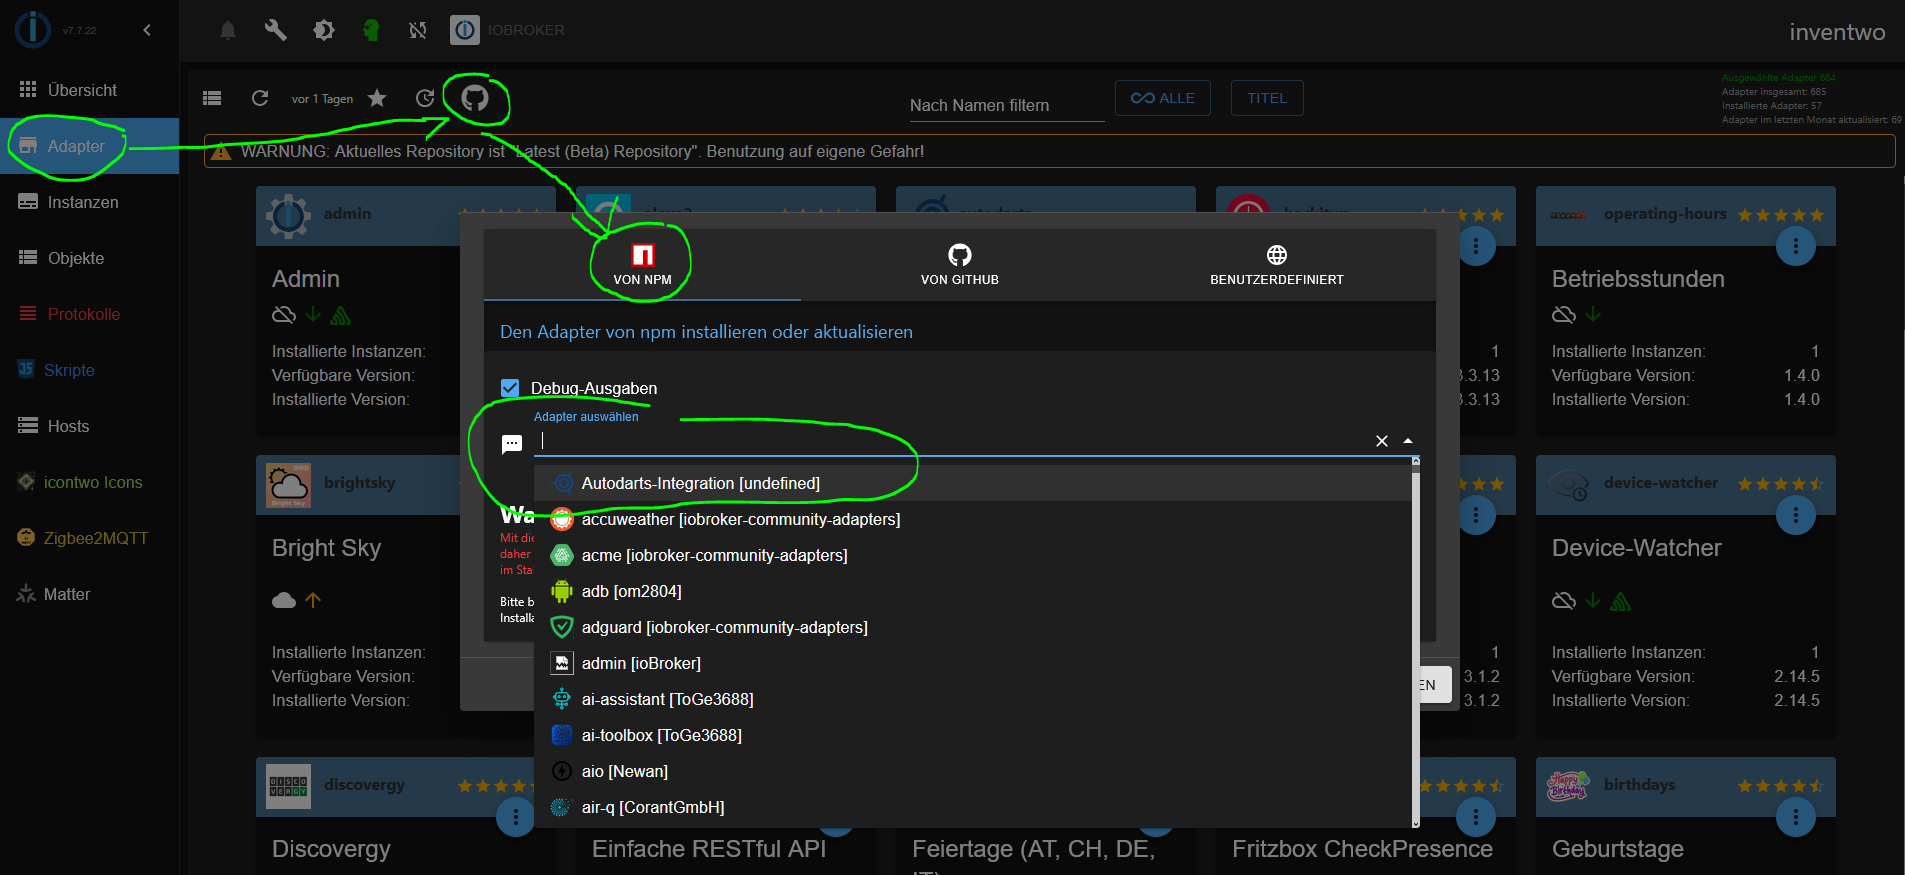Open icontwo Icons in the sidebar
The height and width of the screenshot is (875, 1905).
tap(89, 482)
